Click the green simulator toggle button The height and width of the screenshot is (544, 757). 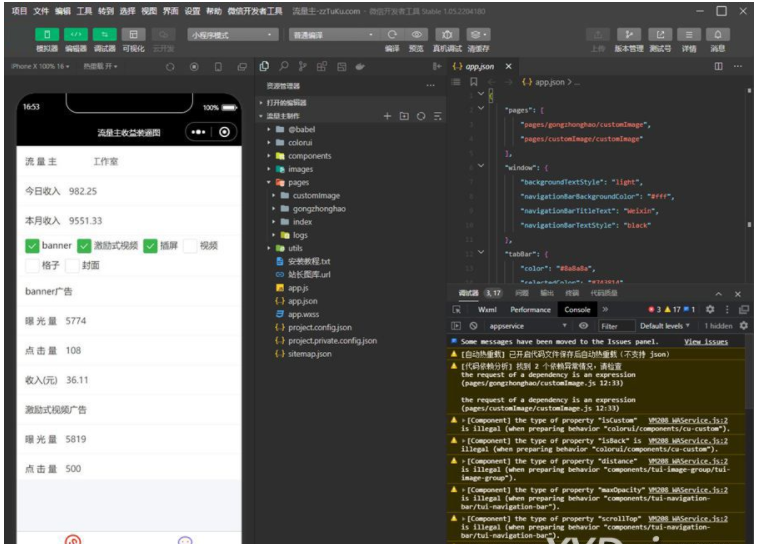coord(46,34)
